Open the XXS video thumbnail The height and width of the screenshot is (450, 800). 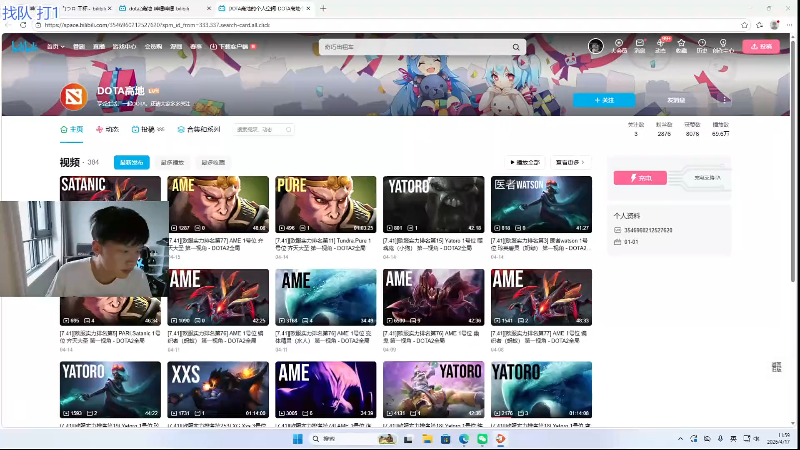click(218, 390)
